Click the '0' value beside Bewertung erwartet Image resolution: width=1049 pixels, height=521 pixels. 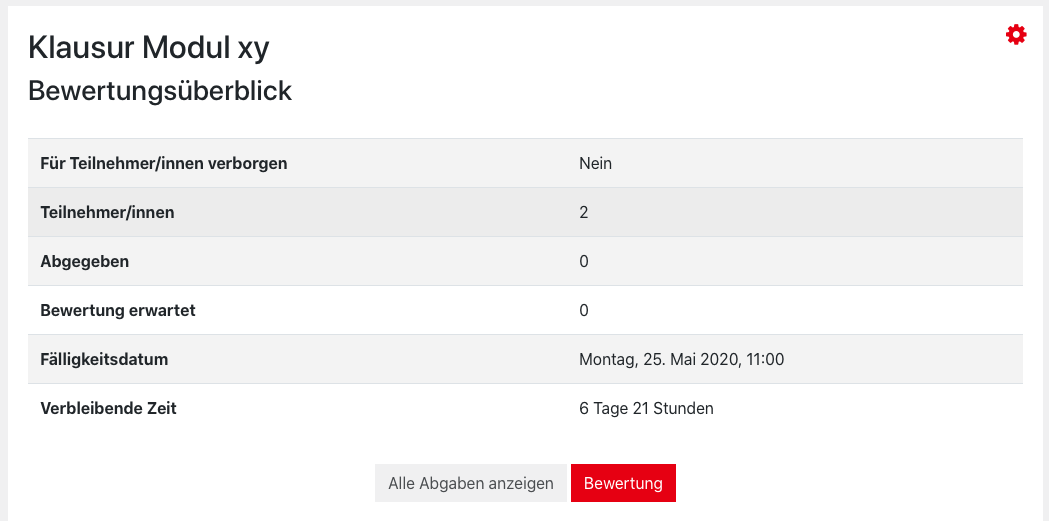[x=584, y=310]
